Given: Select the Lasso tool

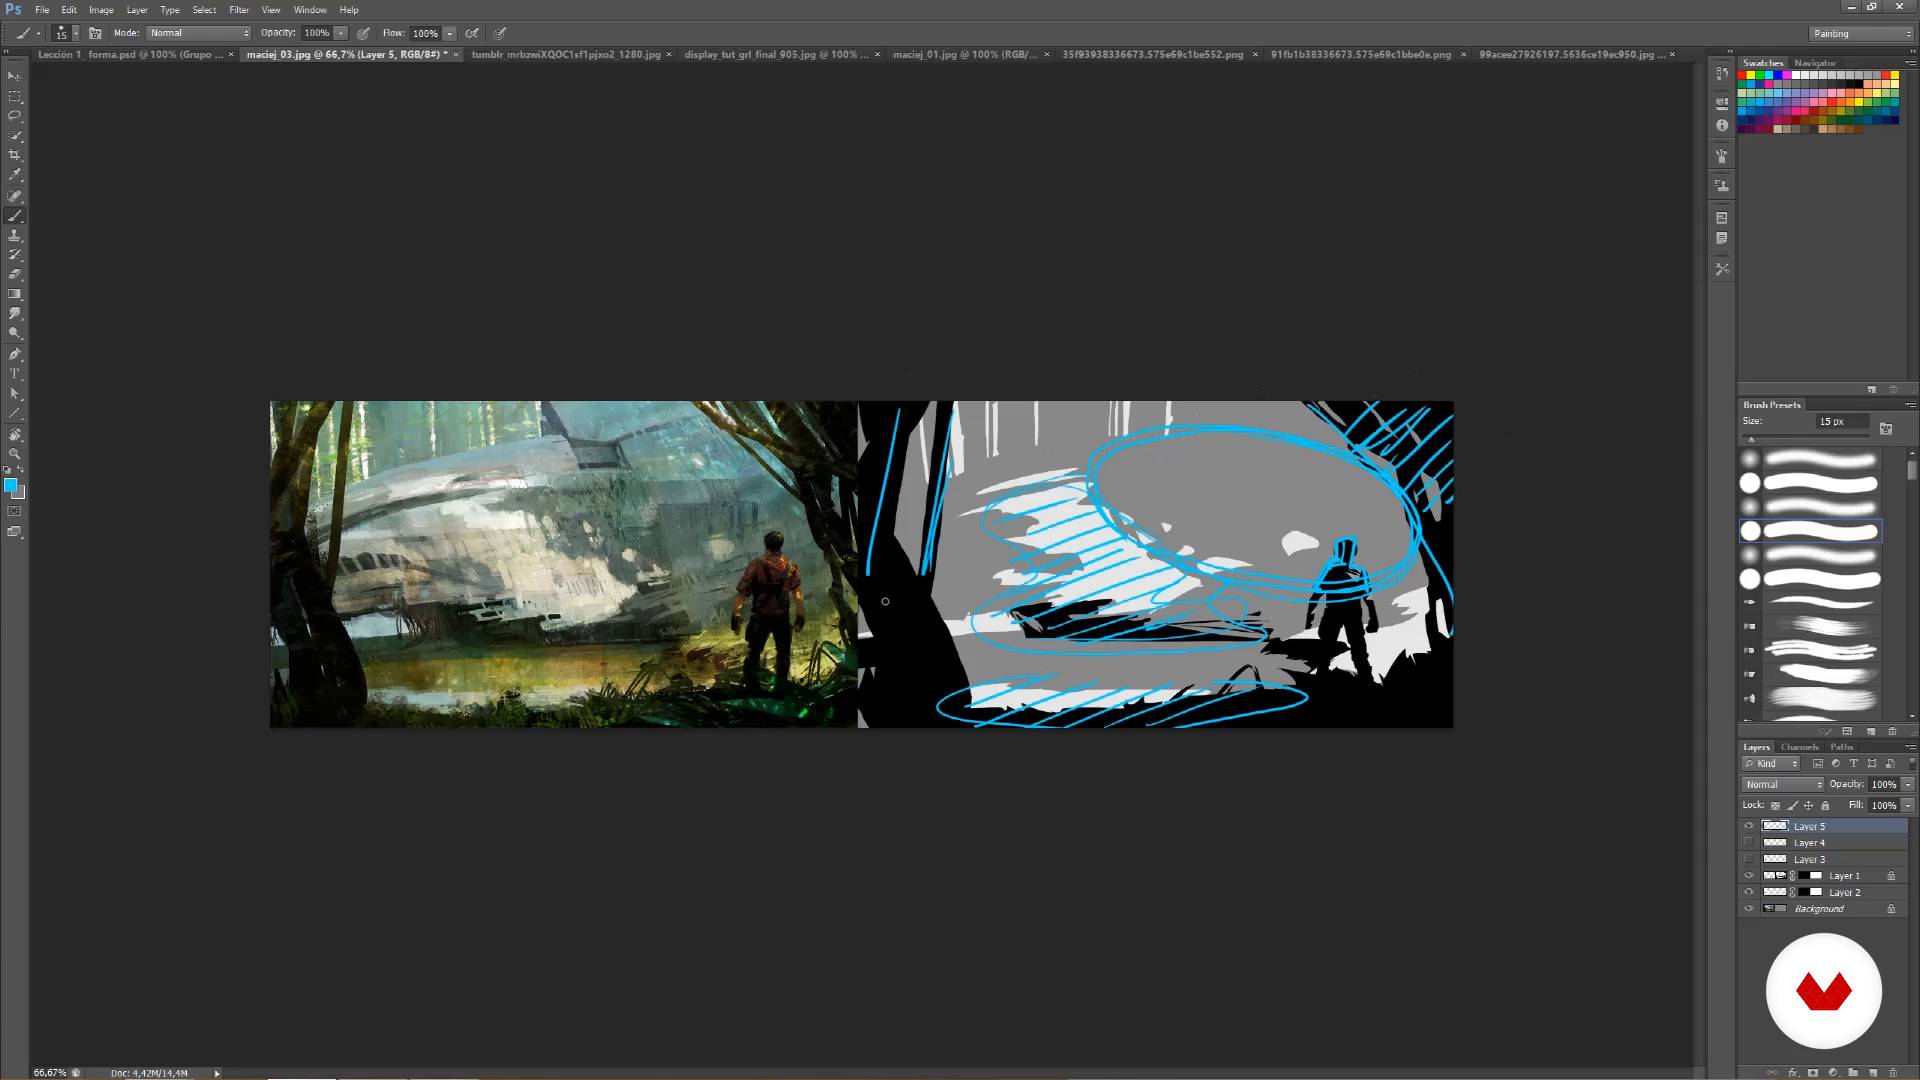Looking at the screenshot, I should coord(14,116).
